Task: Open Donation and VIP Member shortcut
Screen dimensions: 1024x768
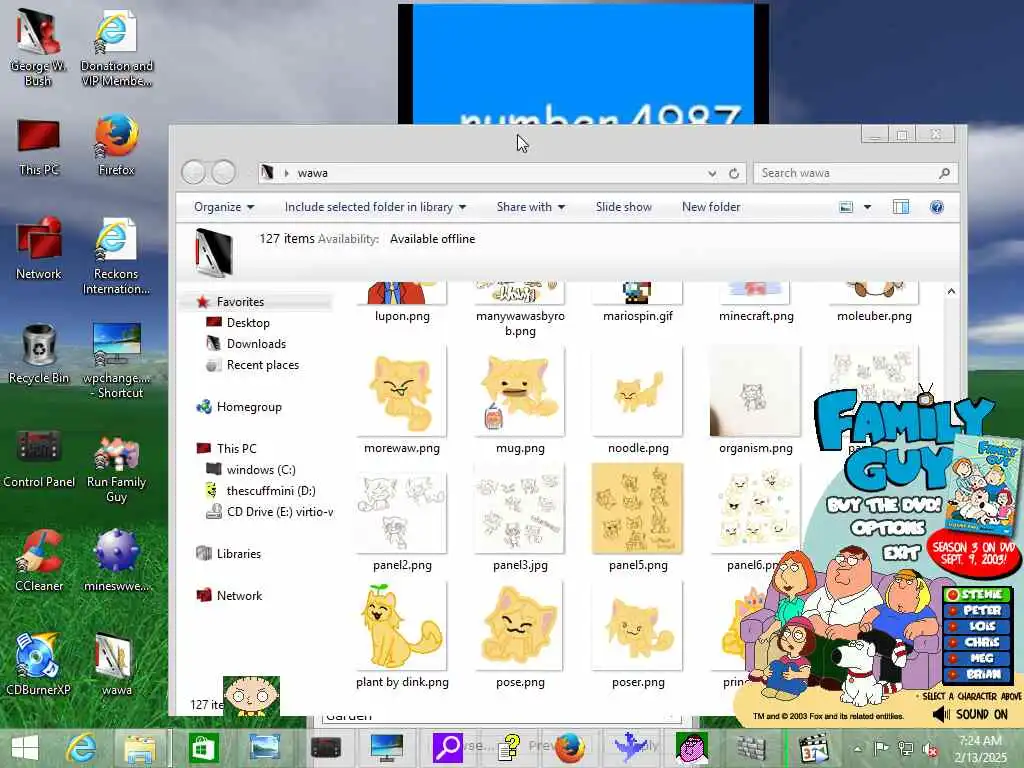Action: pos(116,48)
